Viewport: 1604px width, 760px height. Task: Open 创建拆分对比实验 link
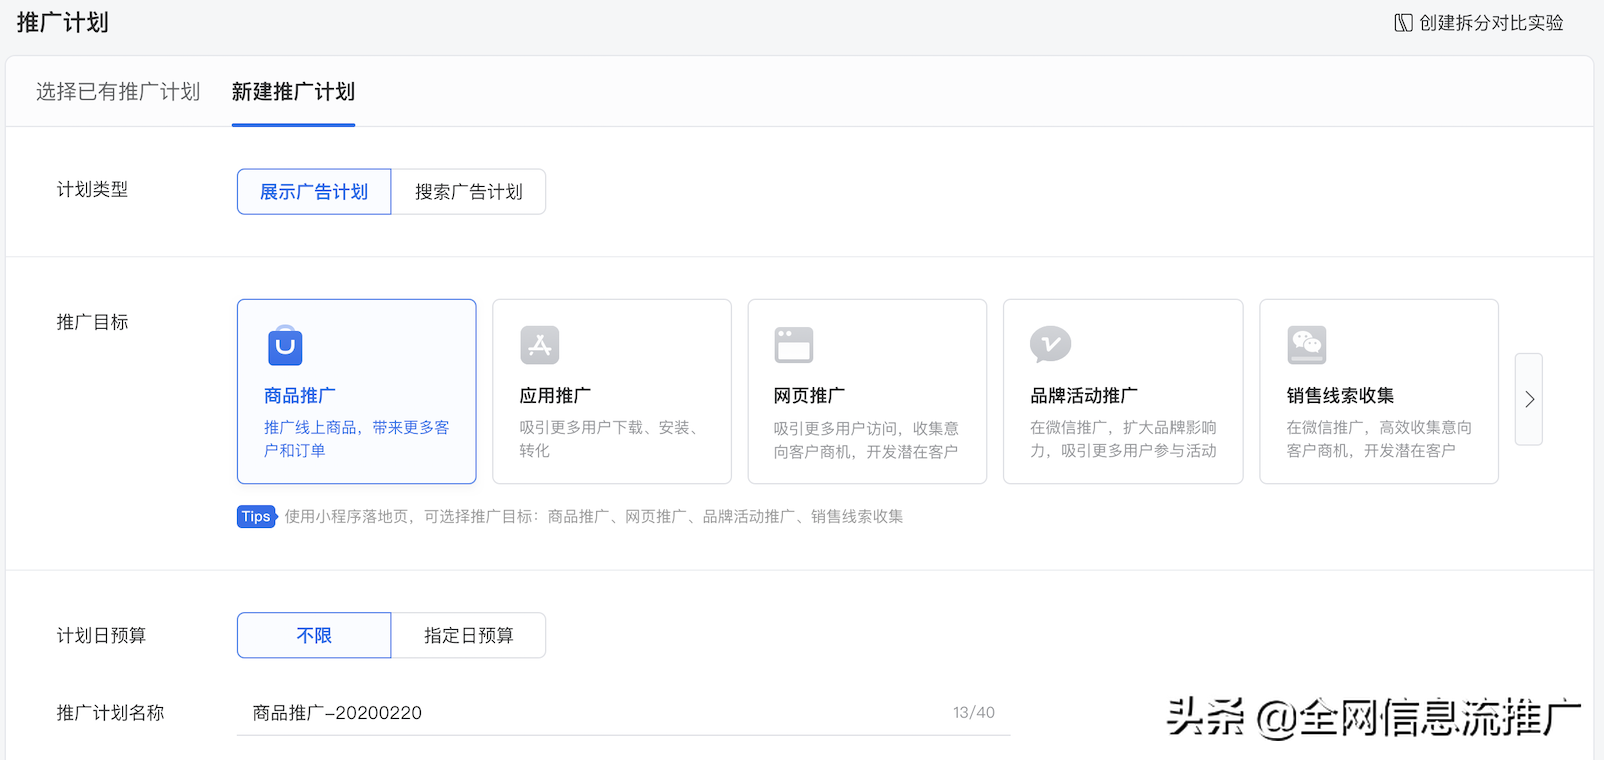(1491, 23)
